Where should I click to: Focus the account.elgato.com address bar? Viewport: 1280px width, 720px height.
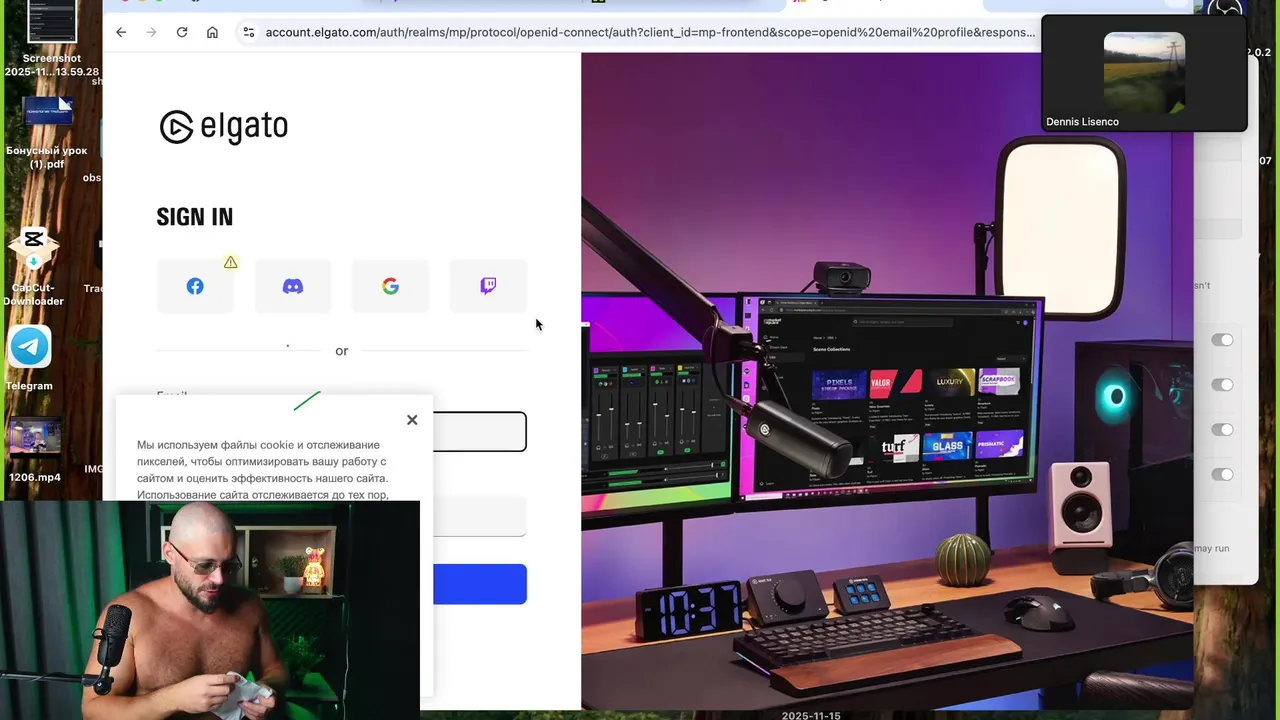click(x=650, y=32)
